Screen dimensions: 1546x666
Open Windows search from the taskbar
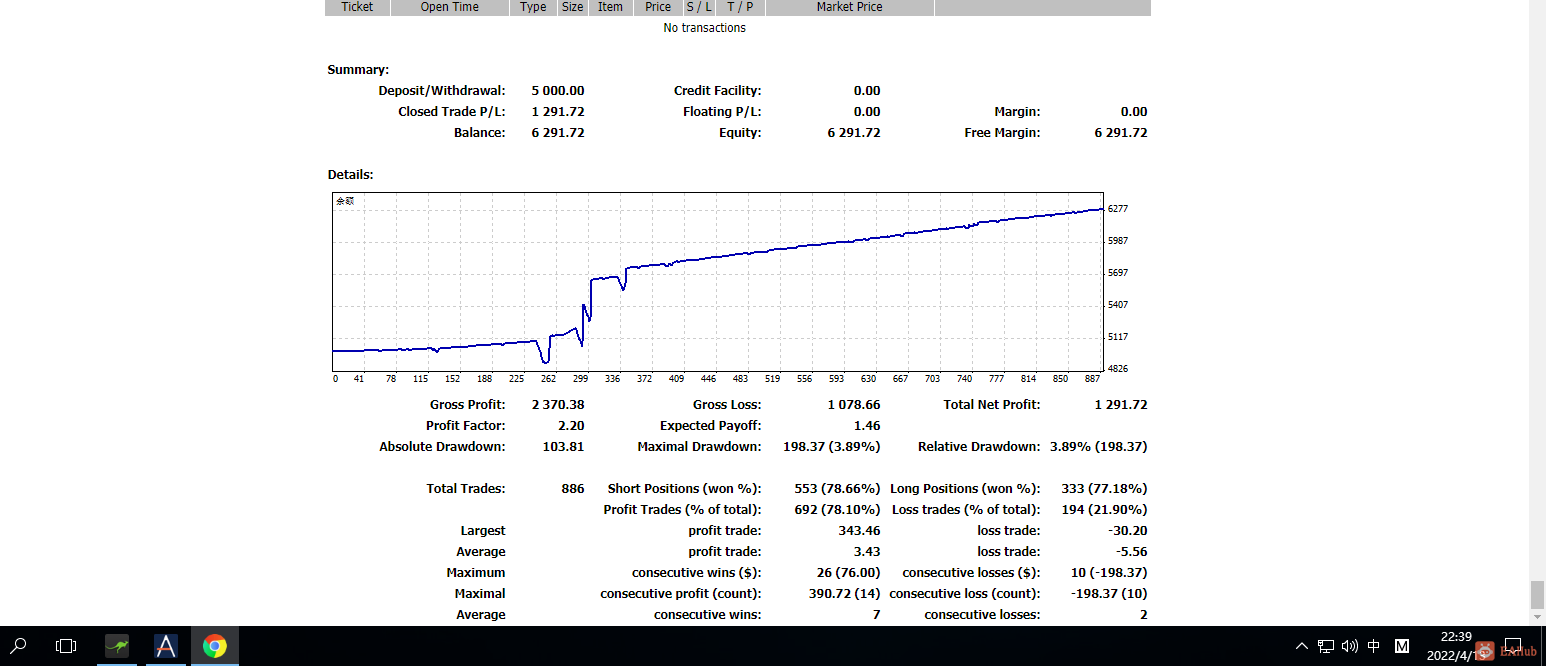(19, 646)
